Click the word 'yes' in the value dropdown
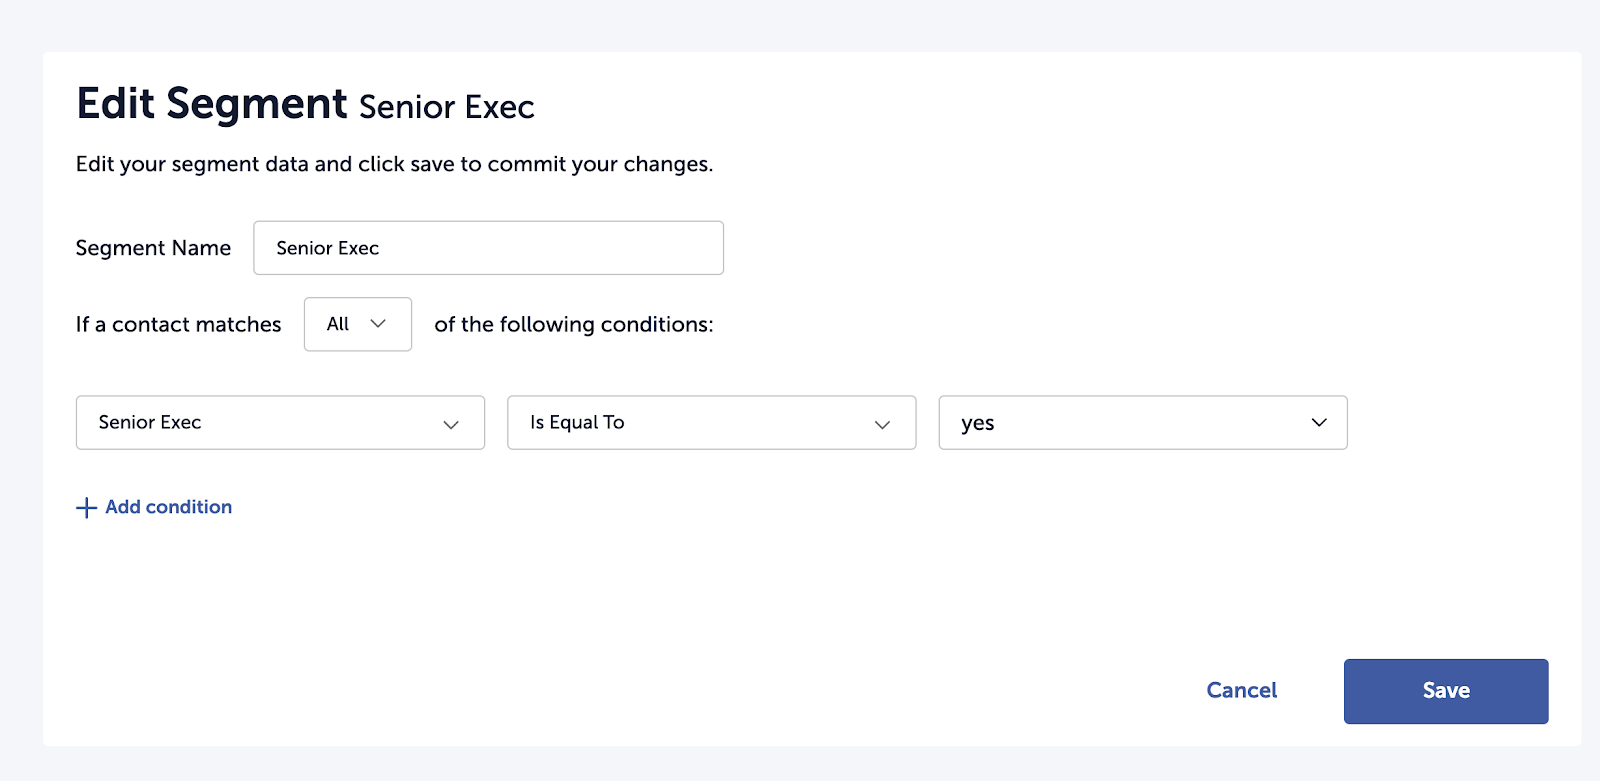Image resolution: width=1600 pixels, height=781 pixels. coord(978,423)
